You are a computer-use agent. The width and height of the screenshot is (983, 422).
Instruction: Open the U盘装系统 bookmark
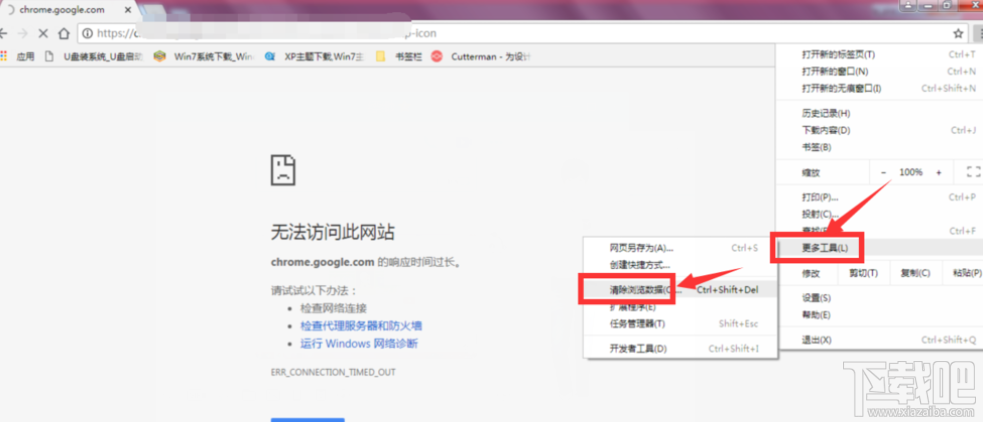click(x=95, y=56)
